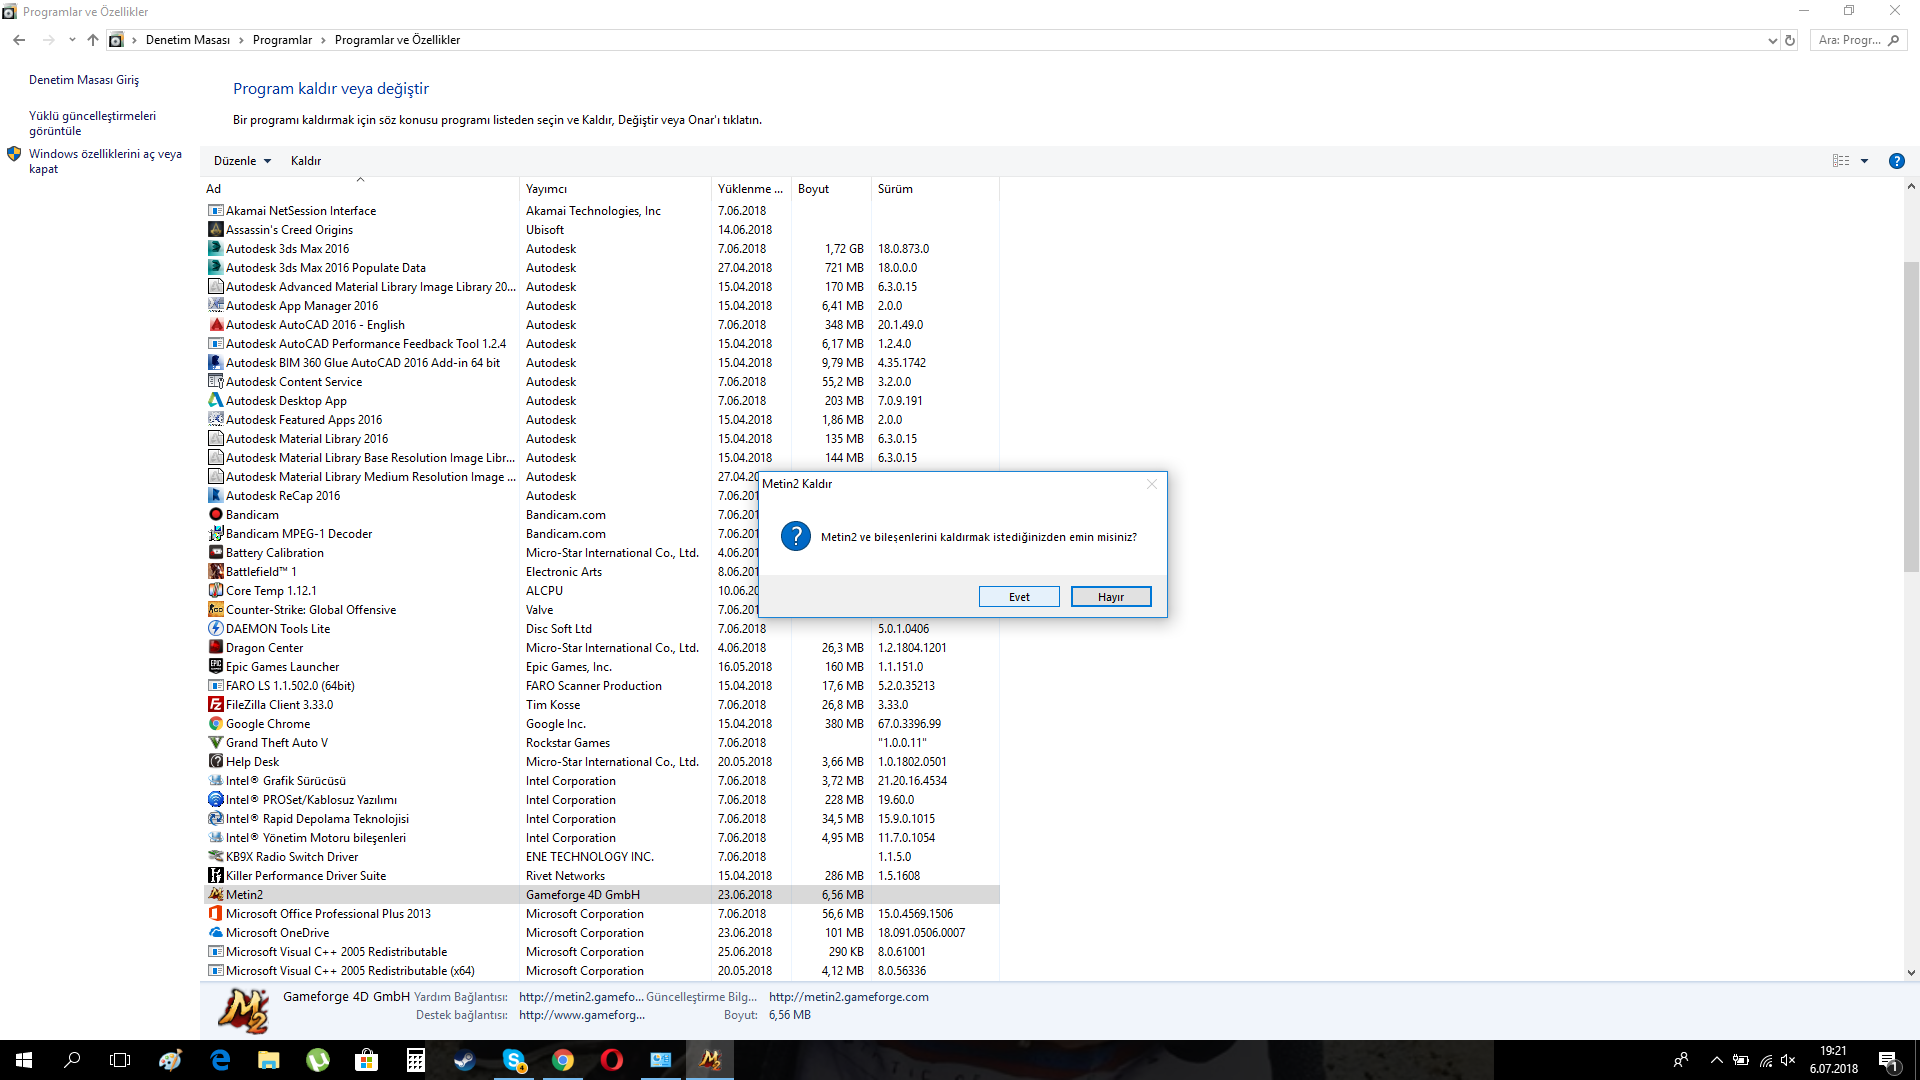The width and height of the screenshot is (1920, 1080).
Task: Open Calculator from the taskbar
Action: click(416, 1060)
